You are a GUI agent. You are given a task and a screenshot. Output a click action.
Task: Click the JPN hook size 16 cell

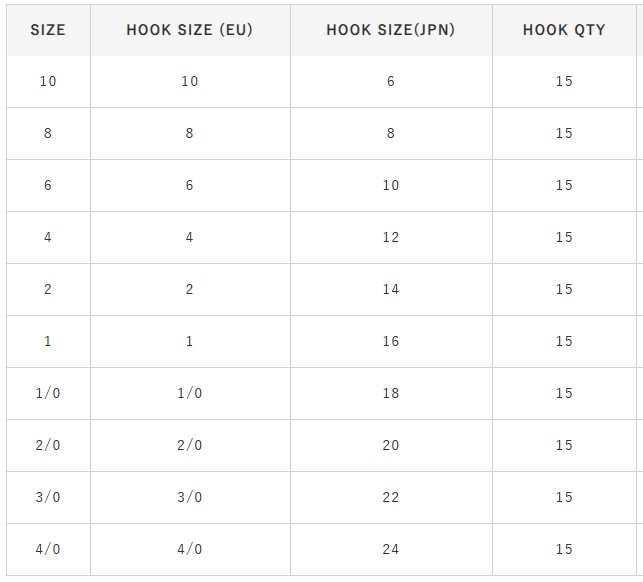click(391, 341)
